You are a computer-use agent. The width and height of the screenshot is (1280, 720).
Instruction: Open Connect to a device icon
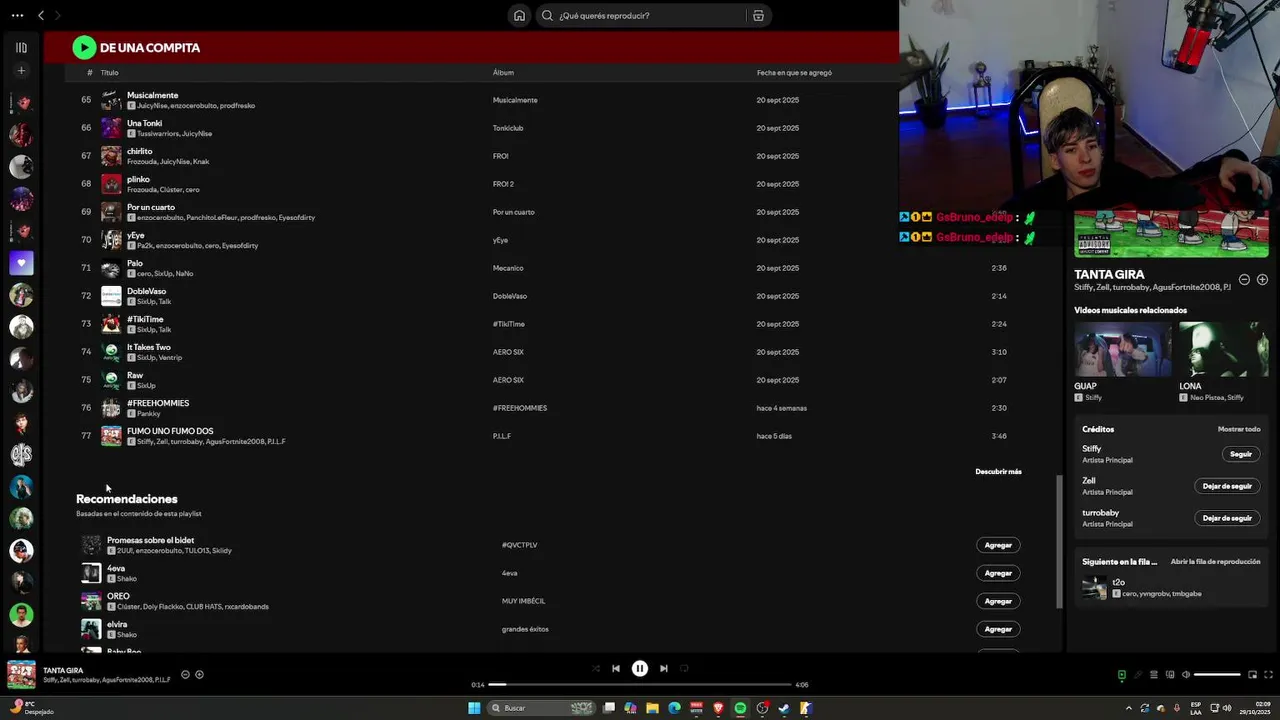[1170, 674]
